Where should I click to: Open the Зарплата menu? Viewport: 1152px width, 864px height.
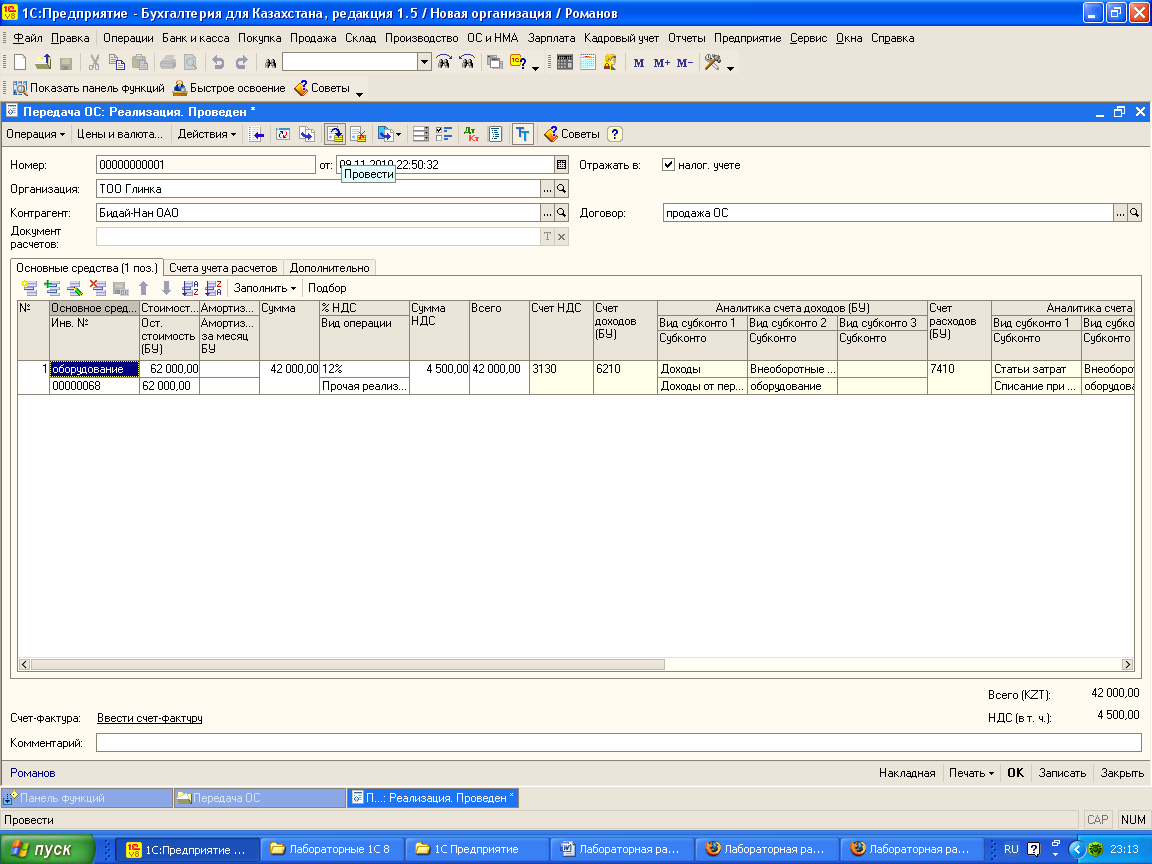(551, 38)
